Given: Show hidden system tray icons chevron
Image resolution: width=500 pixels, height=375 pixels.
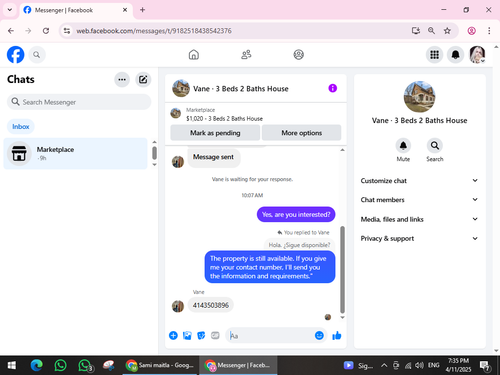Looking at the screenshot, I should pyautogui.click(x=384, y=365).
